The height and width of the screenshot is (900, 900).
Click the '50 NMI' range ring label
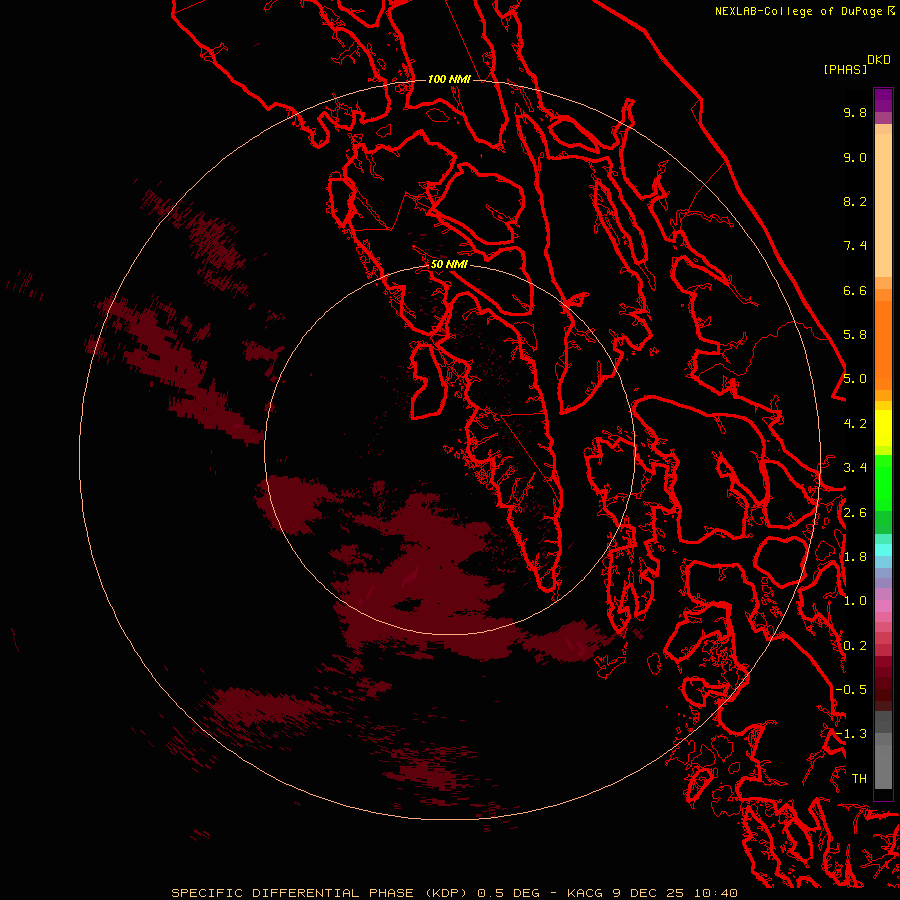[x=449, y=264]
